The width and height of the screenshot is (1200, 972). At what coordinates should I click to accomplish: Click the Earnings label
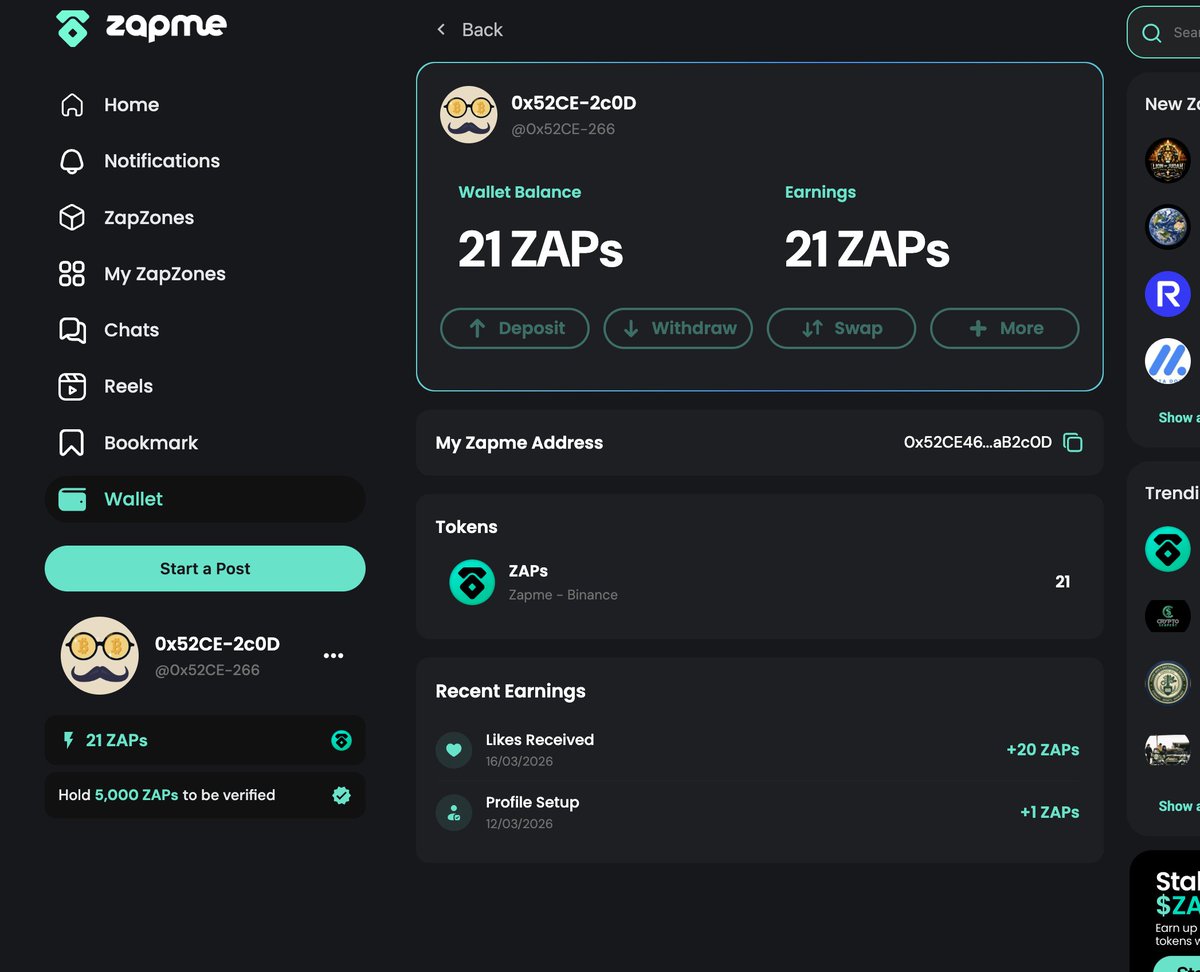pyautogui.click(x=820, y=192)
